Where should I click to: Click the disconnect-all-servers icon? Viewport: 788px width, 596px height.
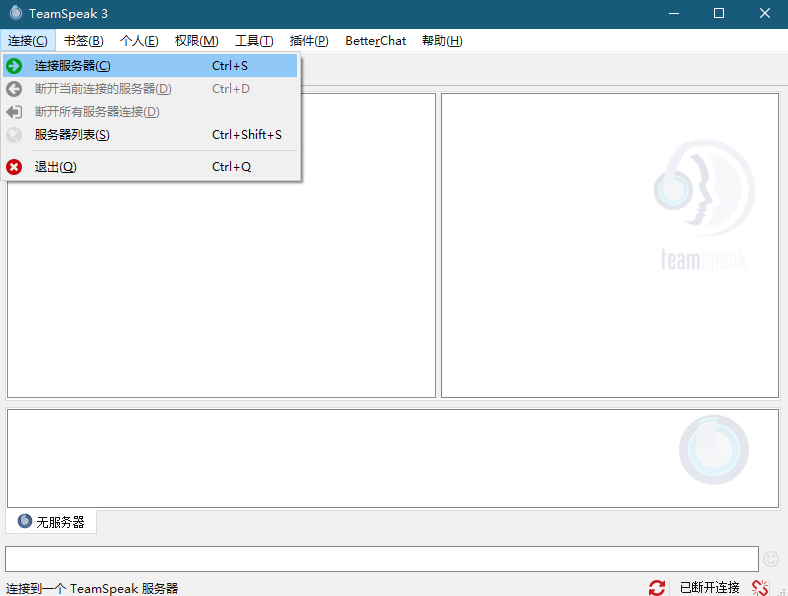pyautogui.click(x=14, y=112)
